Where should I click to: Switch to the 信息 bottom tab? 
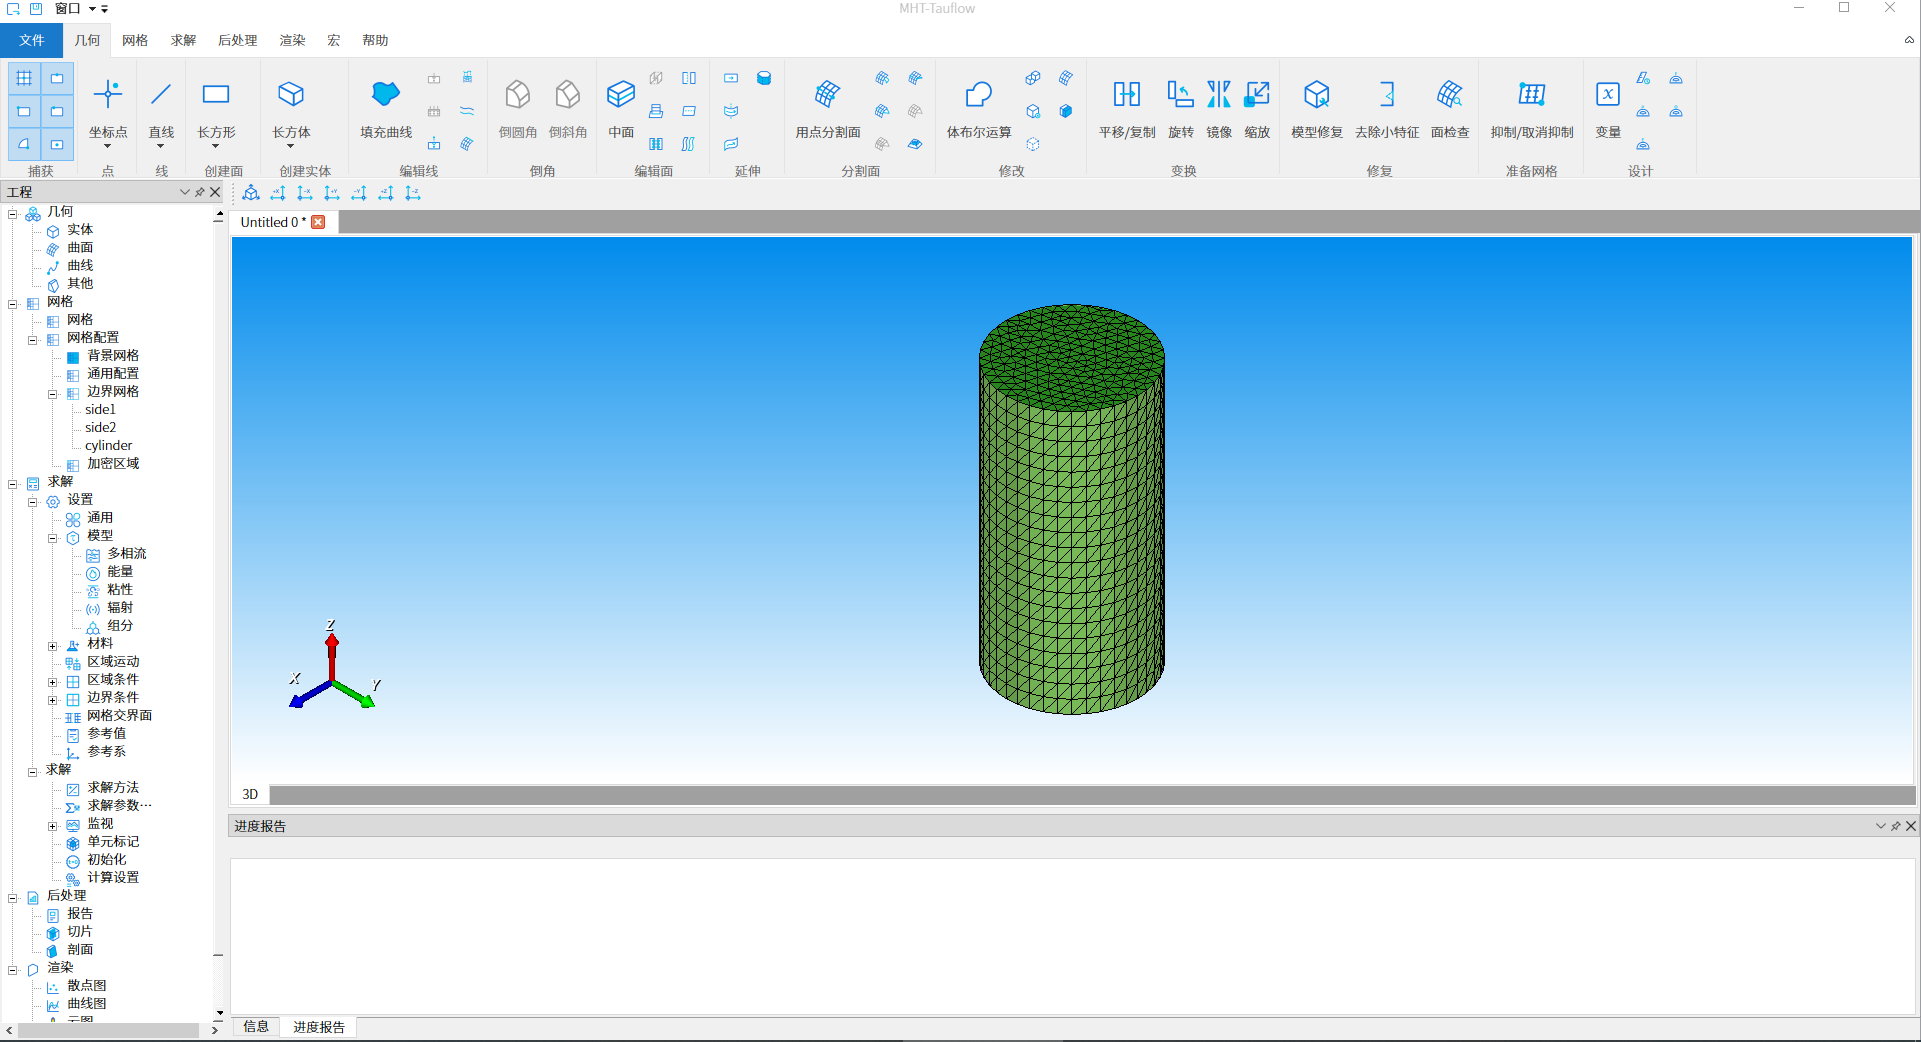point(256,1026)
